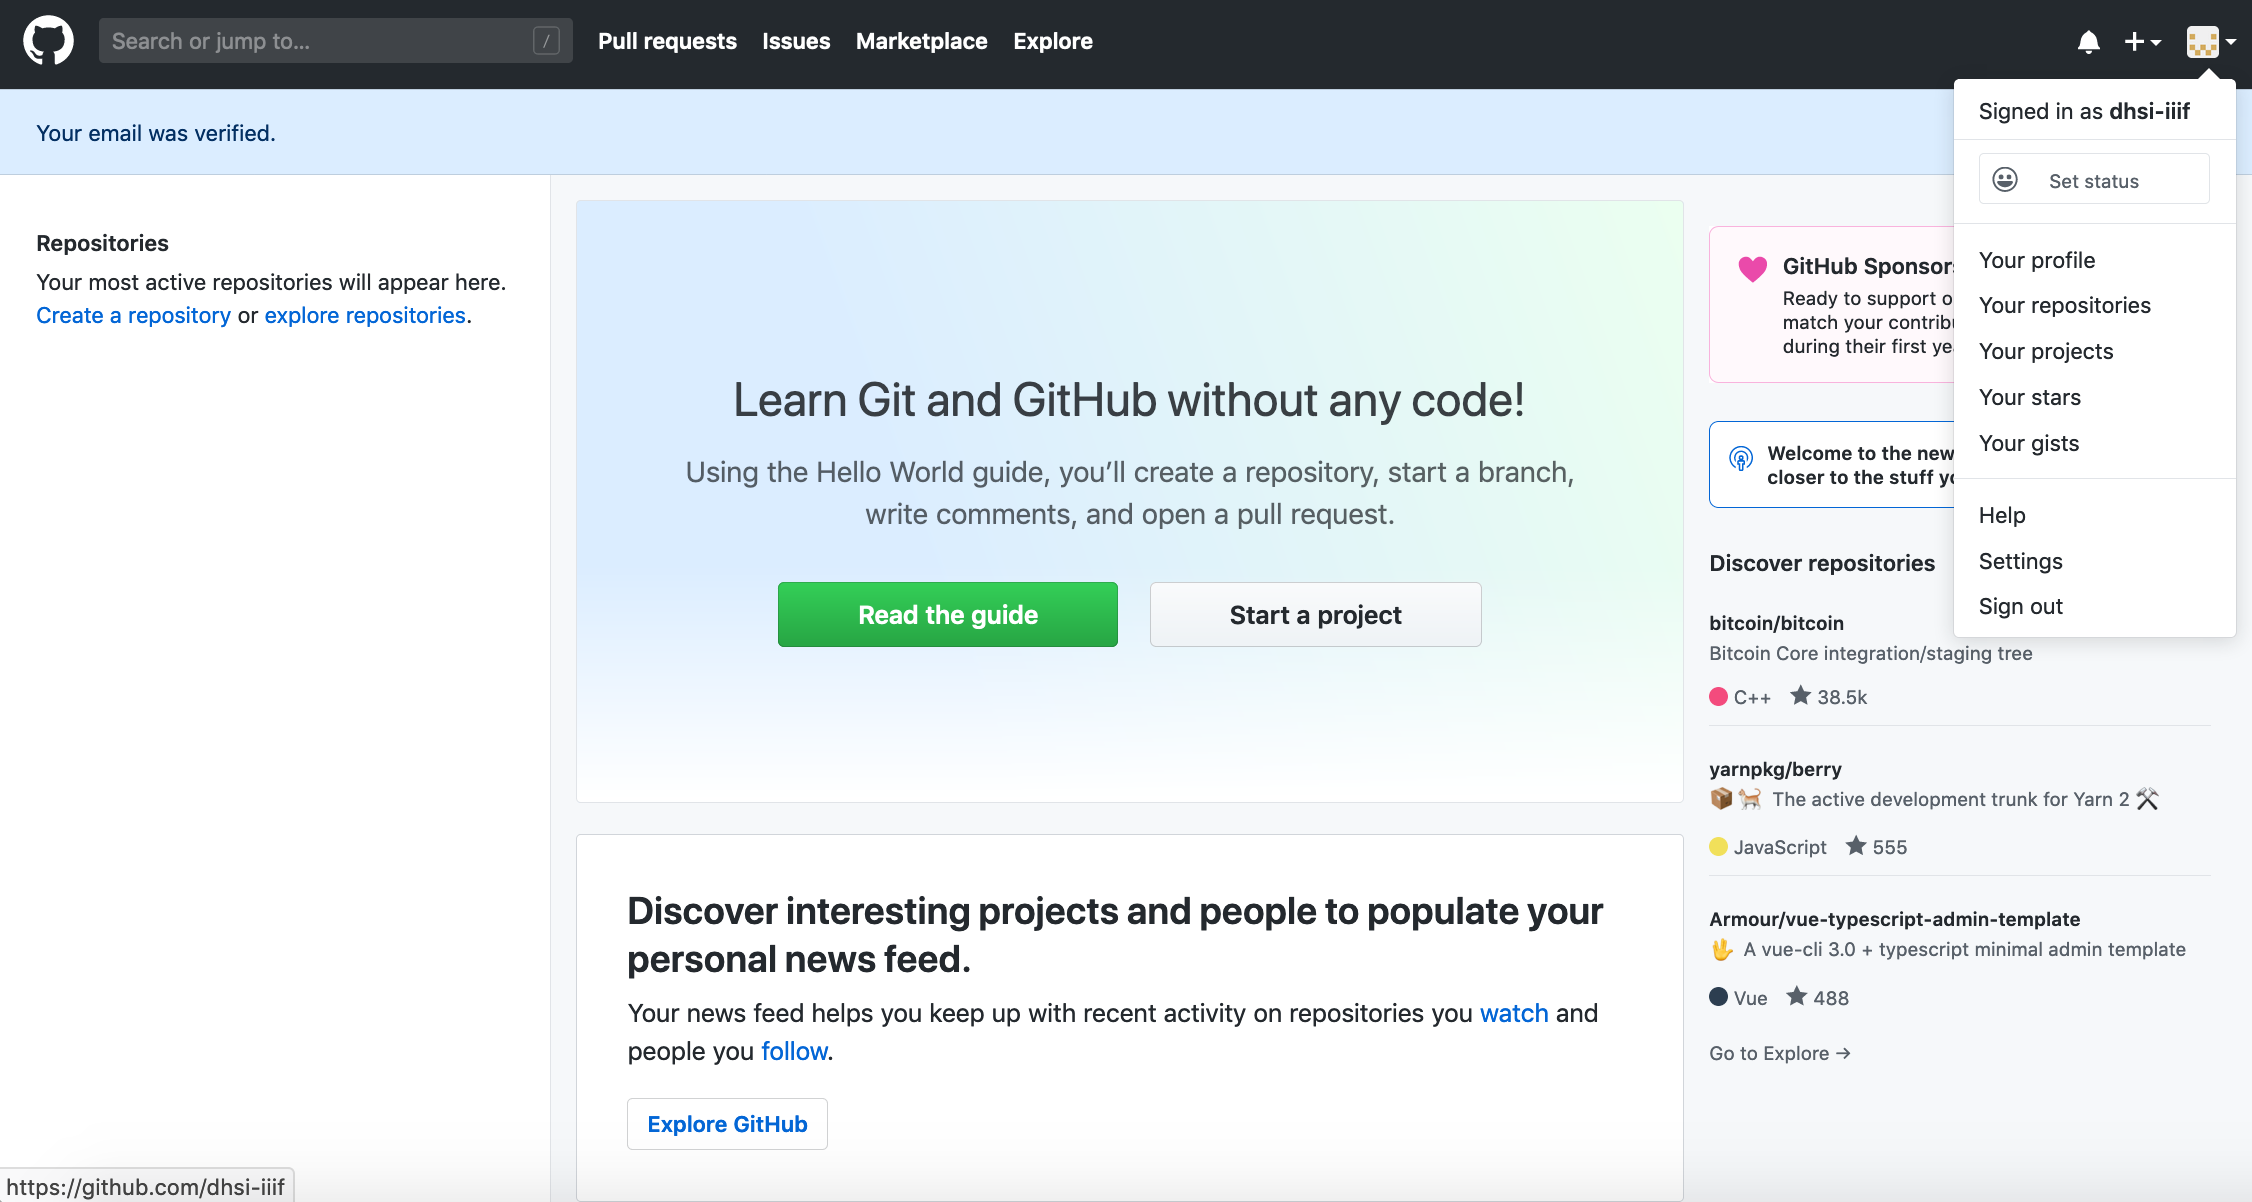Open Pull requests in the top nav
The image size is (2252, 1202).
pos(667,41)
